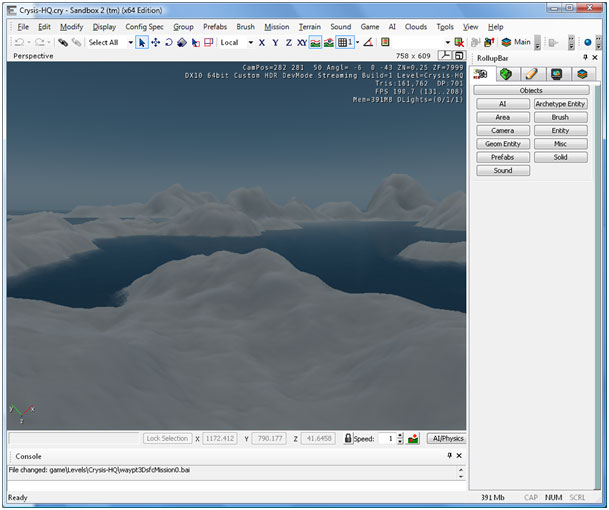Select the Terrain tab in RollupBar
The width and height of the screenshot is (609, 510).
[506, 74]
